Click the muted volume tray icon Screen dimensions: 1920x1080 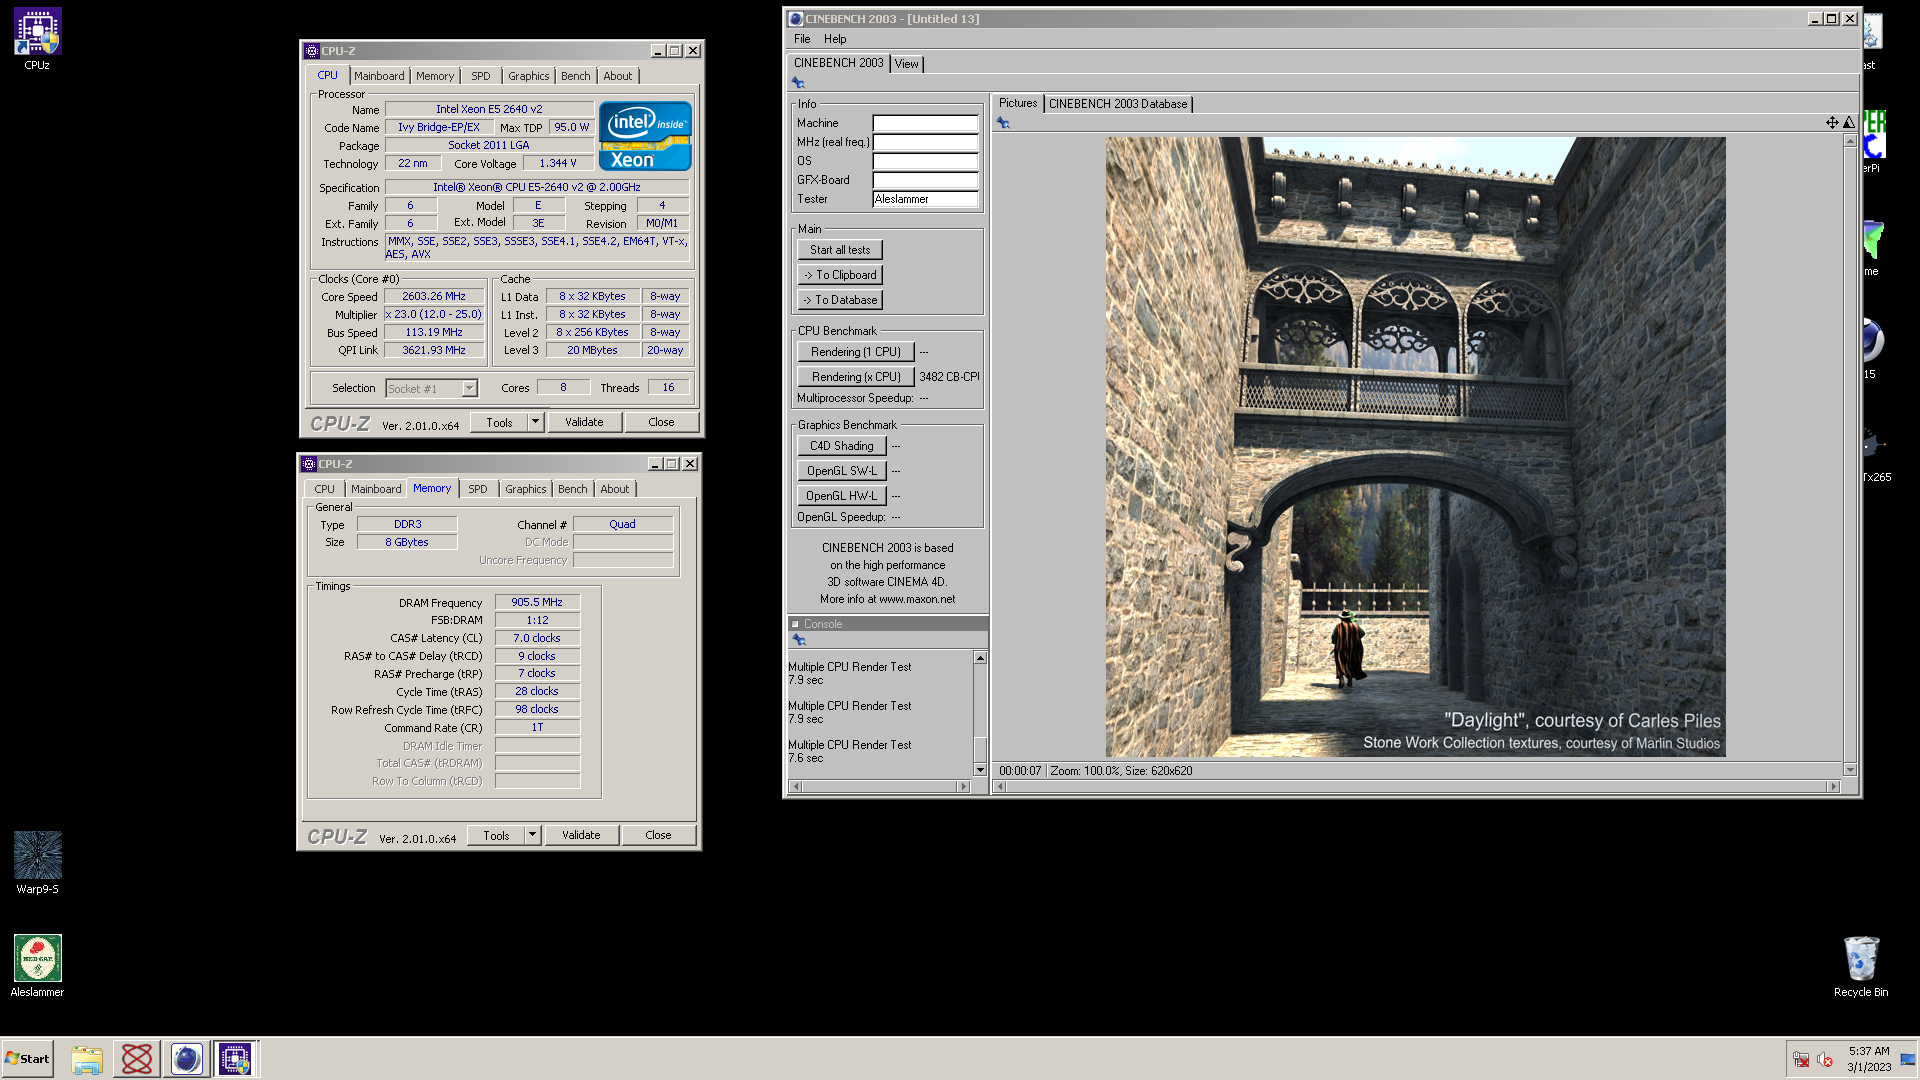click(x=1825, y=1060)
